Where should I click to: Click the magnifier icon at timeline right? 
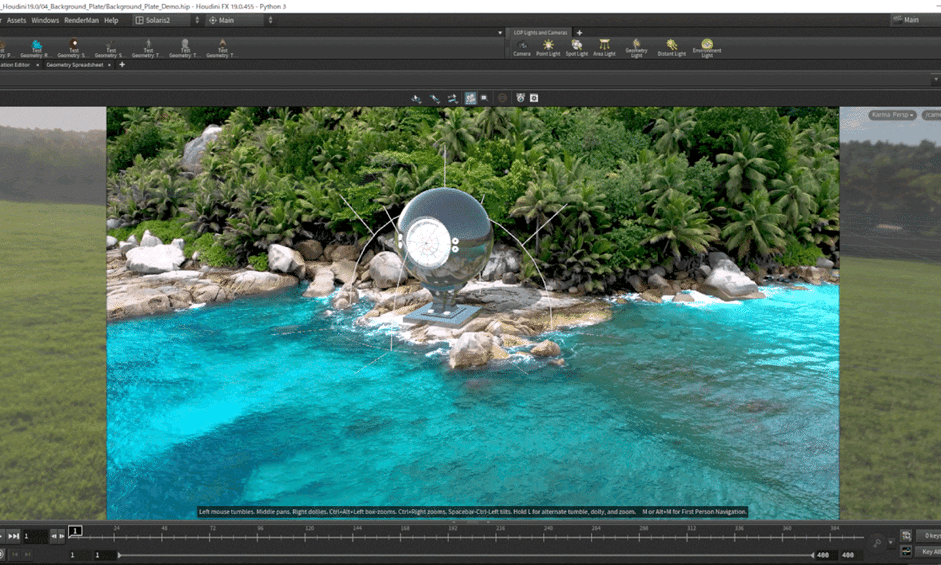pos(877,543)
